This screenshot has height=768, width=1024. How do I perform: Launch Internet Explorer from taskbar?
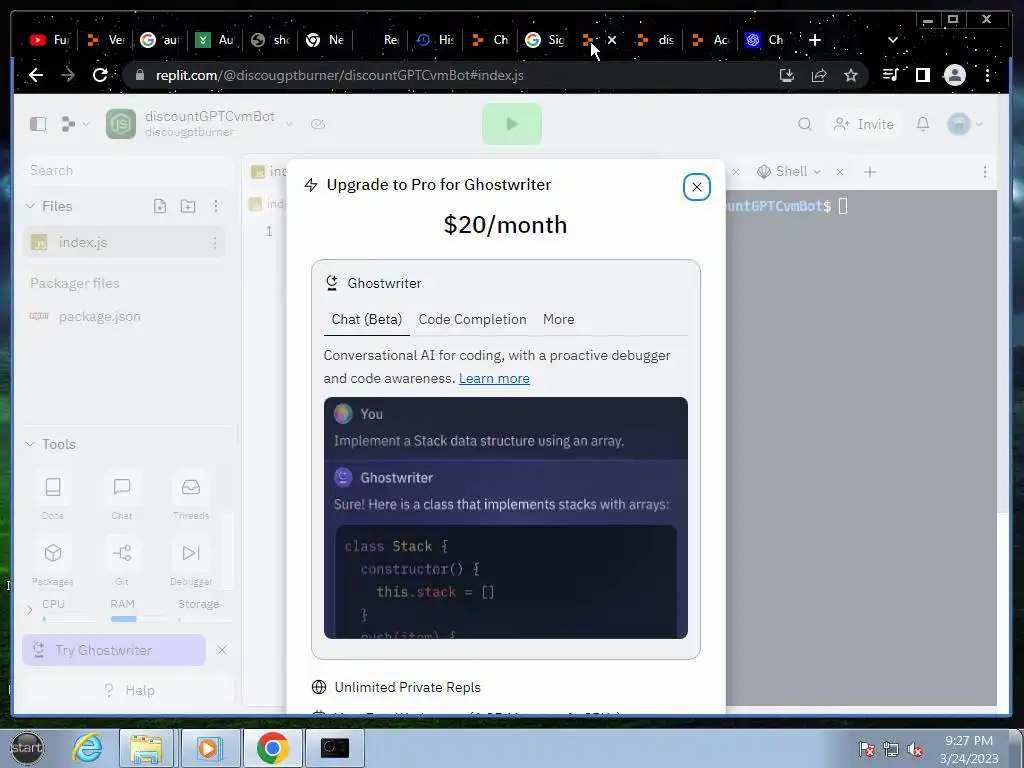coord(88,748)
